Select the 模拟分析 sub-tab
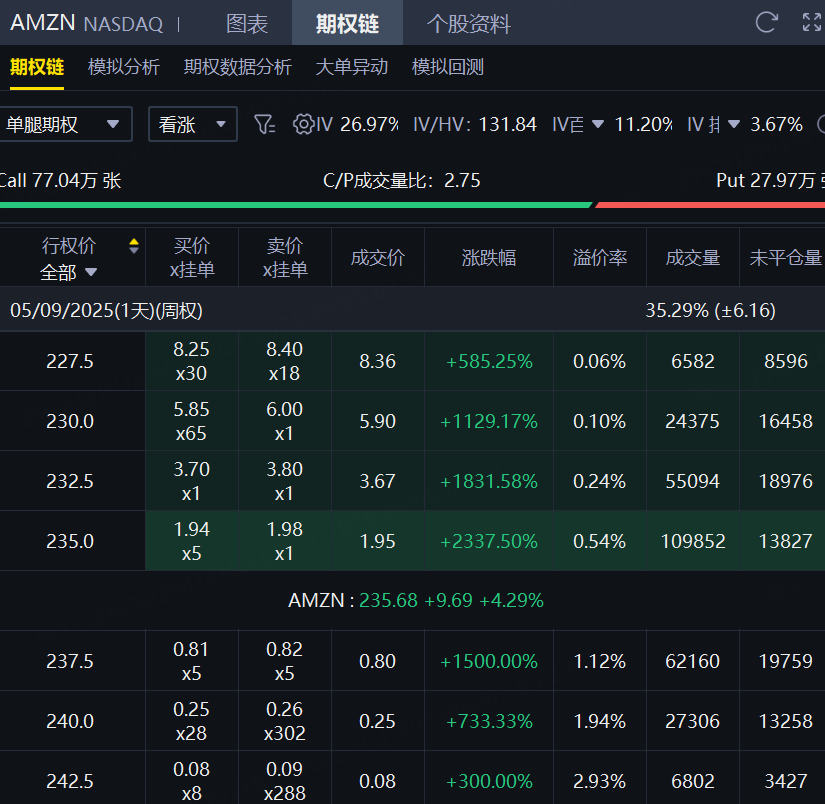The height and width of the screenshot is (804, 825). click(x=124, y=67)
